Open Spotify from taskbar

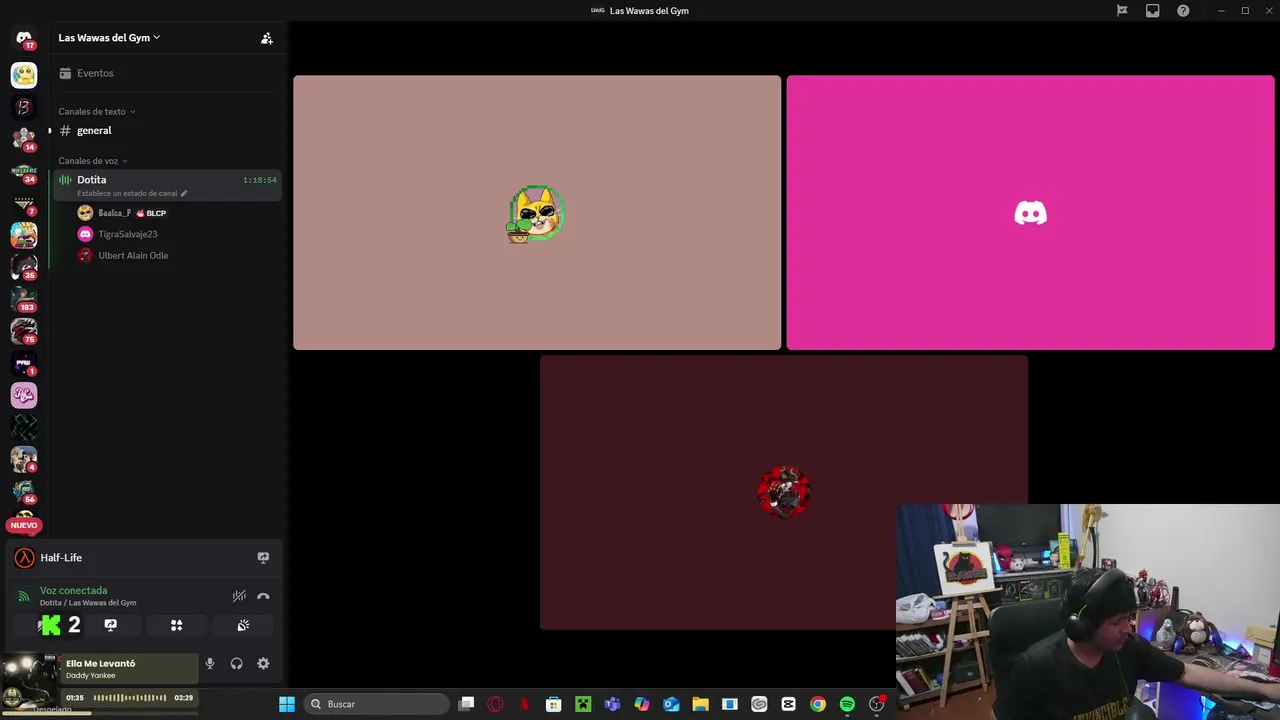(x=847, y=704)
